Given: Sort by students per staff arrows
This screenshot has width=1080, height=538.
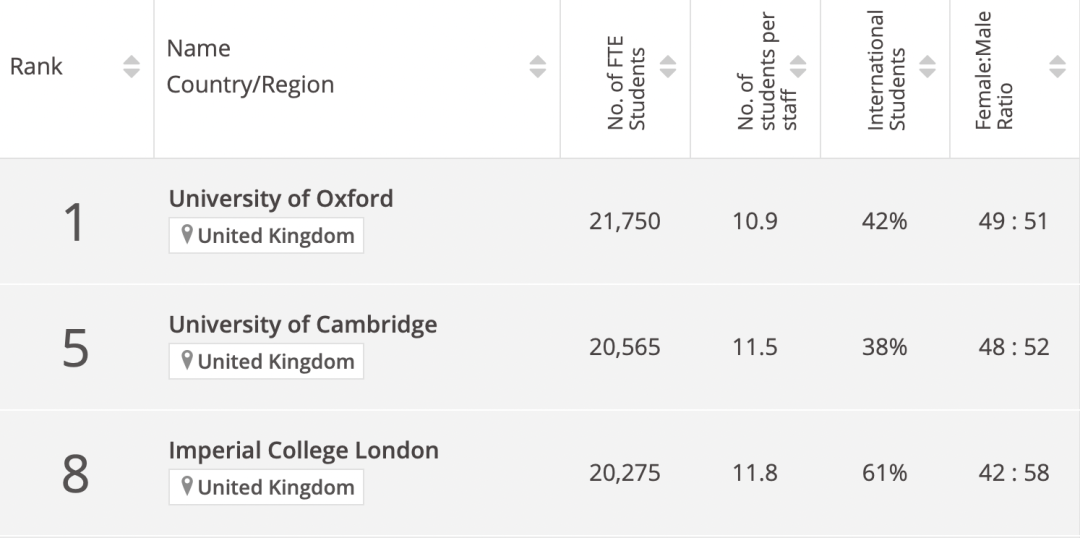Looking at the screenshot, I should pos(798,66).
